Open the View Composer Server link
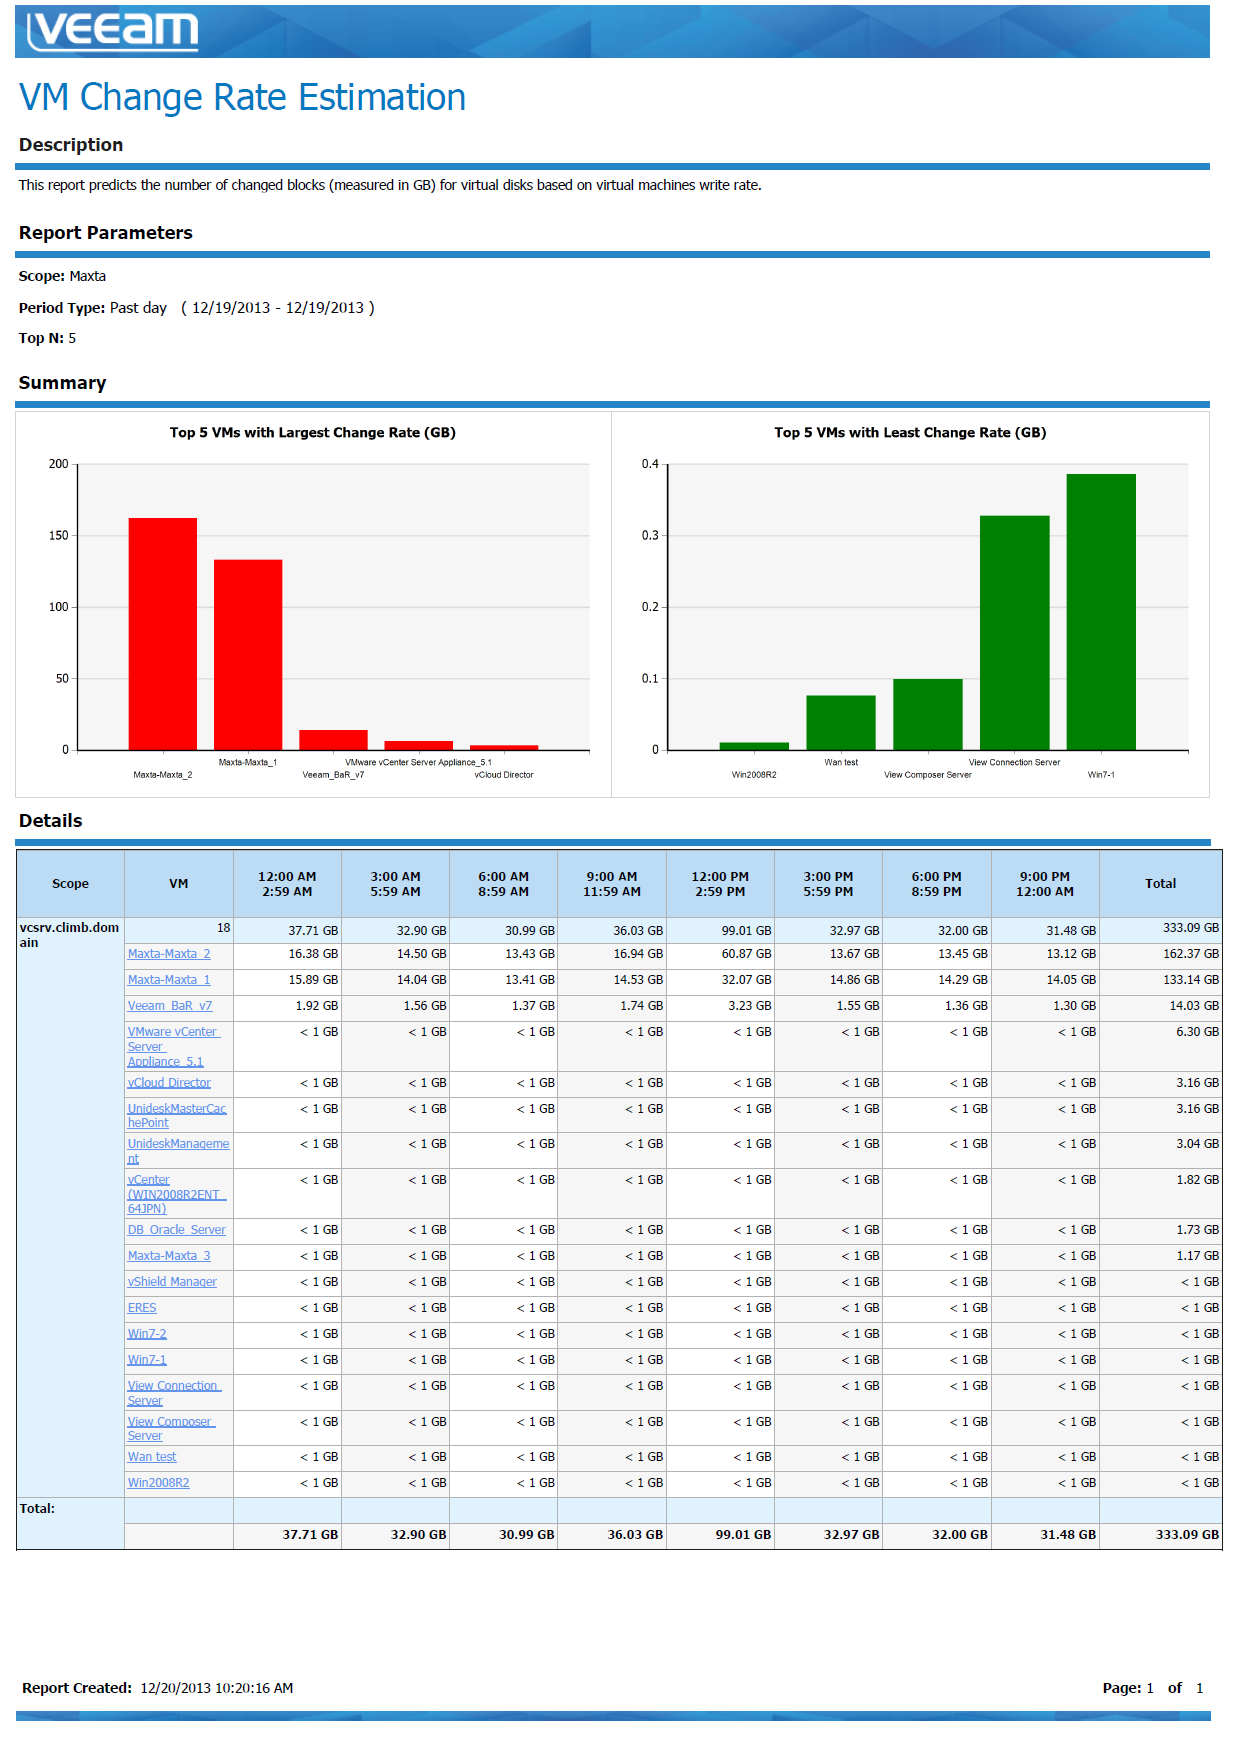This screenshot has height=1737, width=1241. 171,1429
